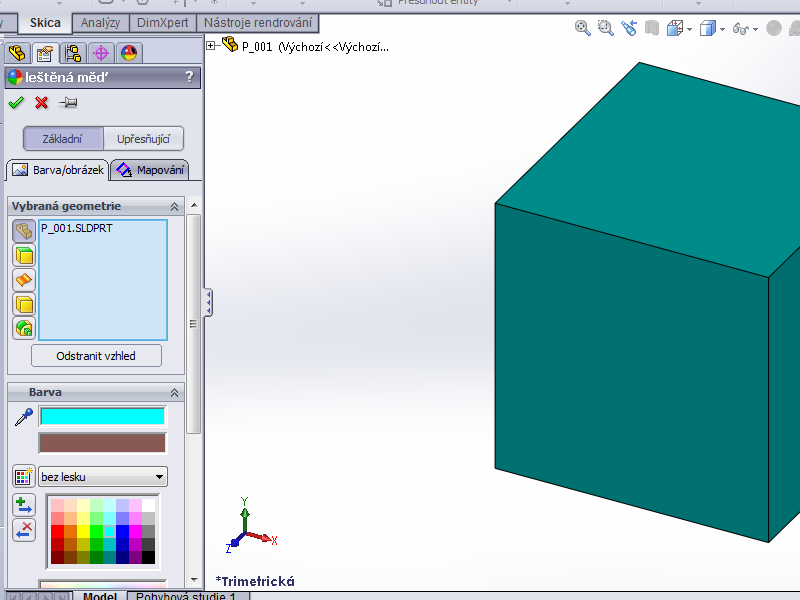Enable the select-surfaces filter icon

click(x=24, y=280)
